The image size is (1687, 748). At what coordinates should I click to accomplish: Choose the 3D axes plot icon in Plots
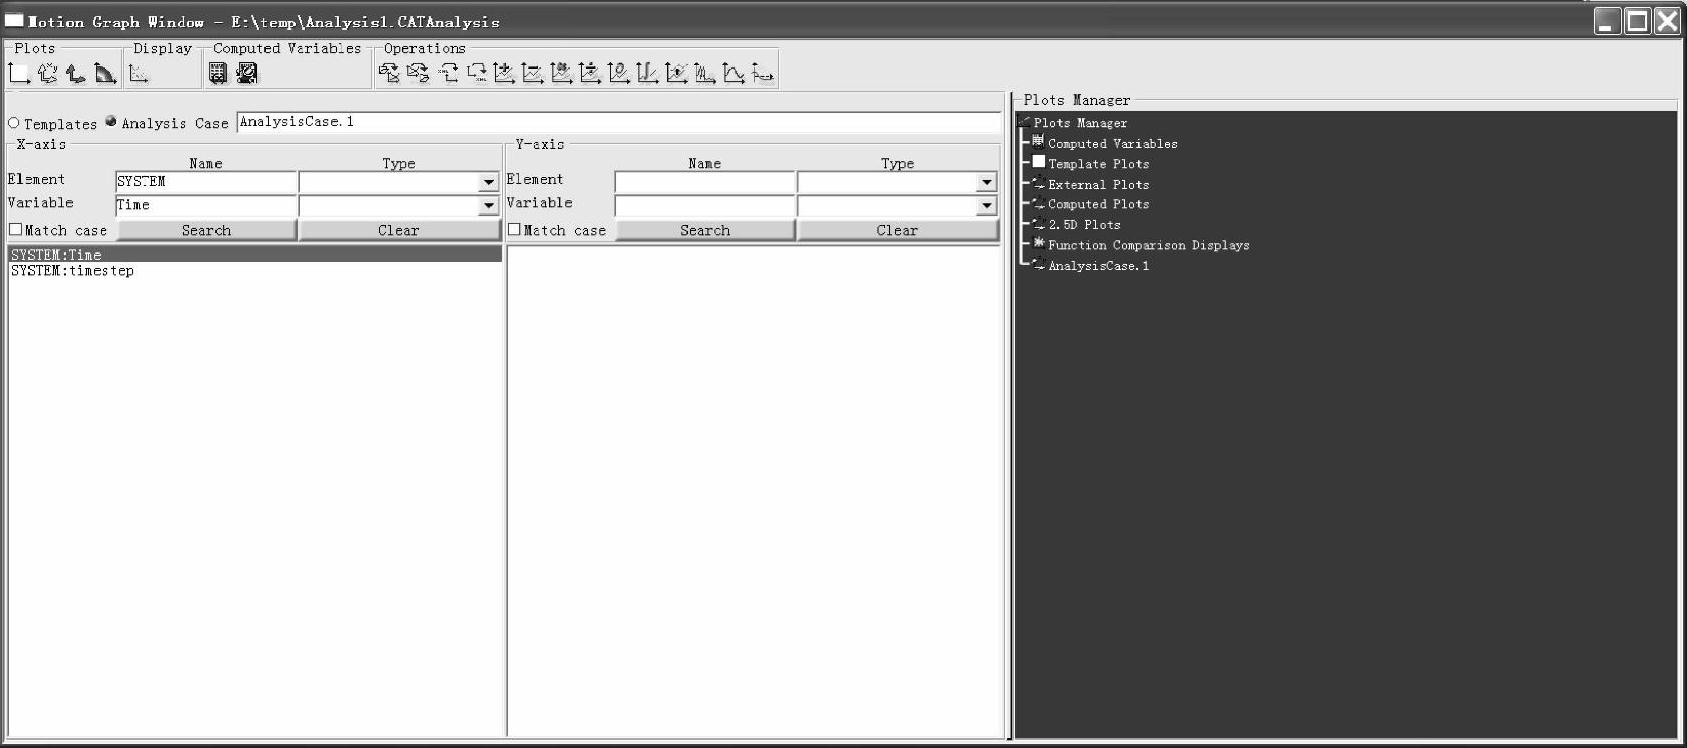(76, 73)
